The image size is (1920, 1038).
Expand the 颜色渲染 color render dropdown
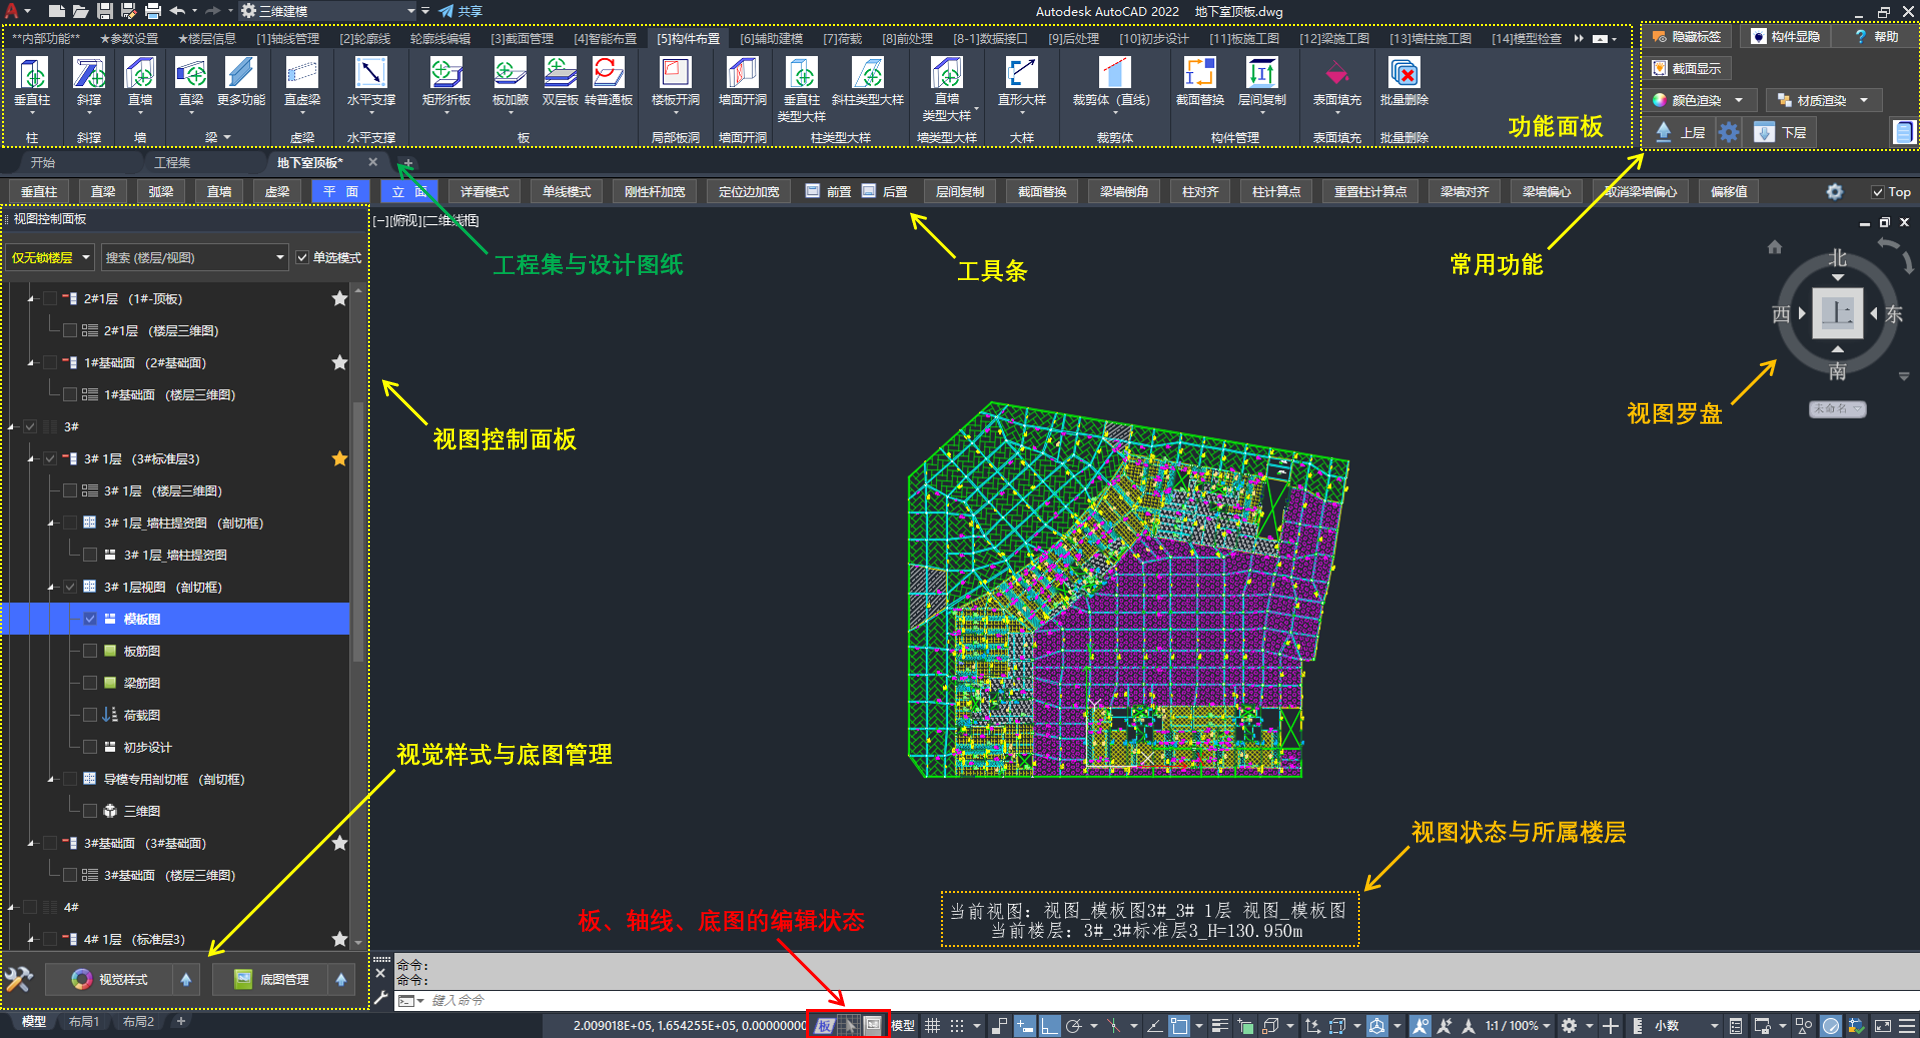(1738, 100)
